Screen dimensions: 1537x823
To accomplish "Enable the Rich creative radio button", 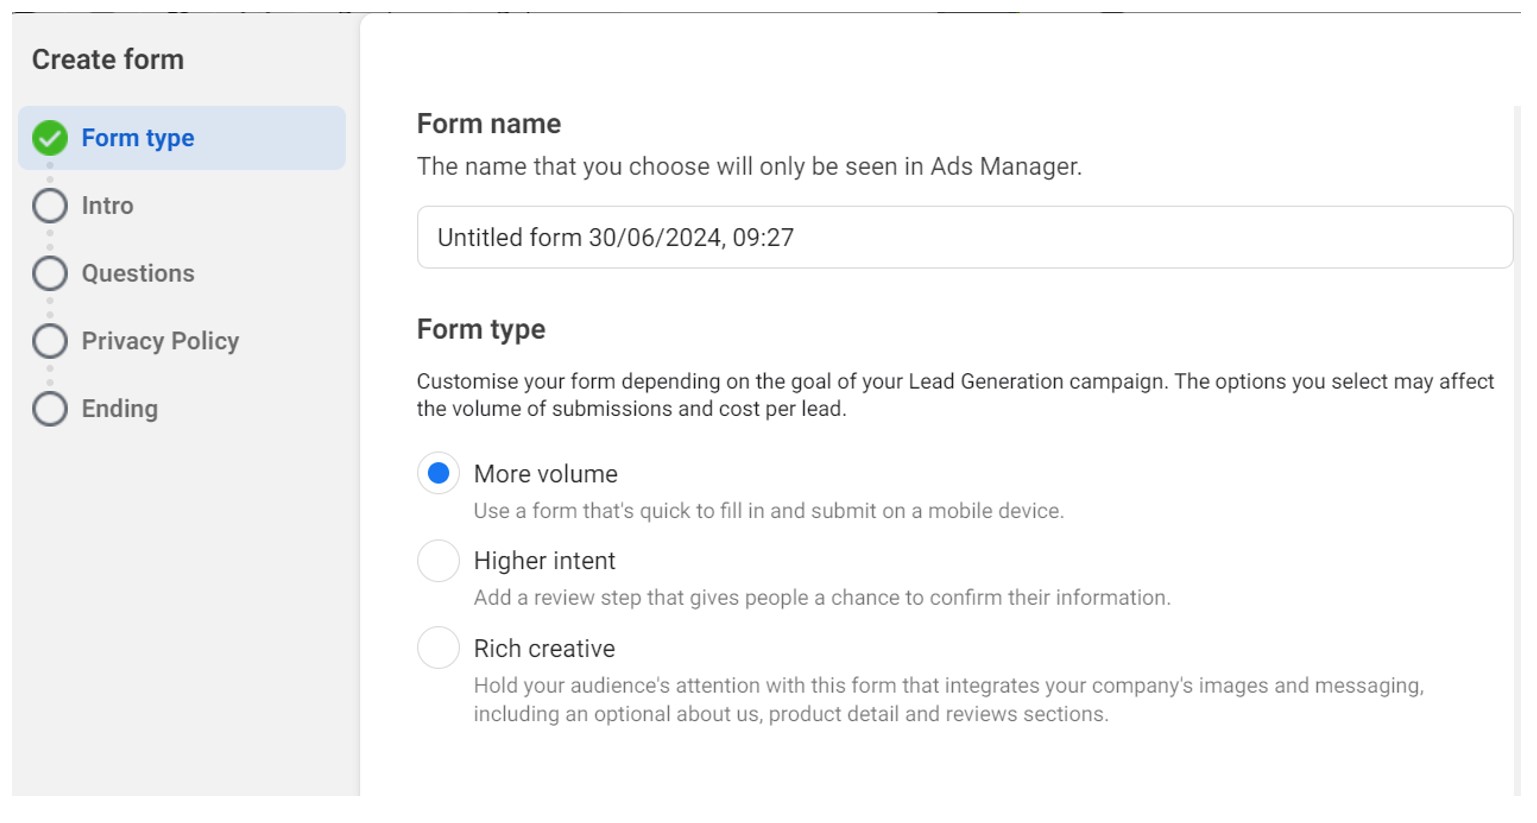I will [438, 648].
